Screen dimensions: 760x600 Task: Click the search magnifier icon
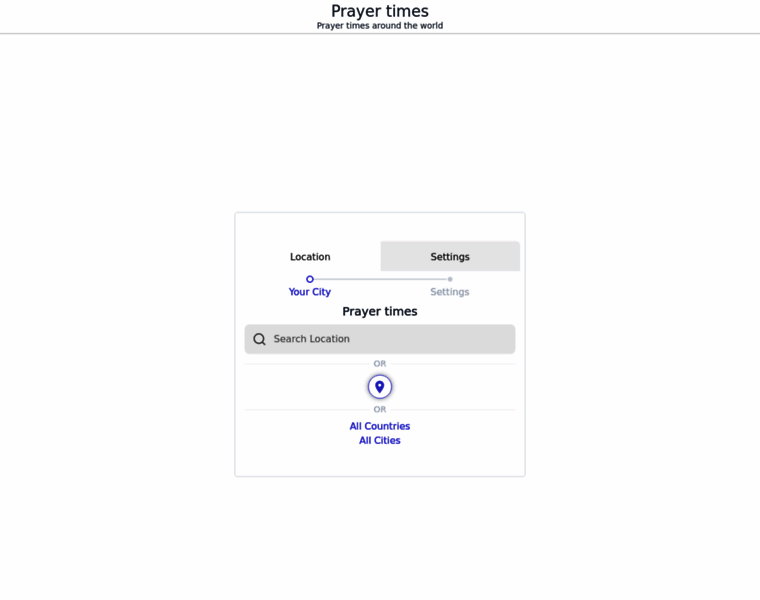click(x=259, y=339)
